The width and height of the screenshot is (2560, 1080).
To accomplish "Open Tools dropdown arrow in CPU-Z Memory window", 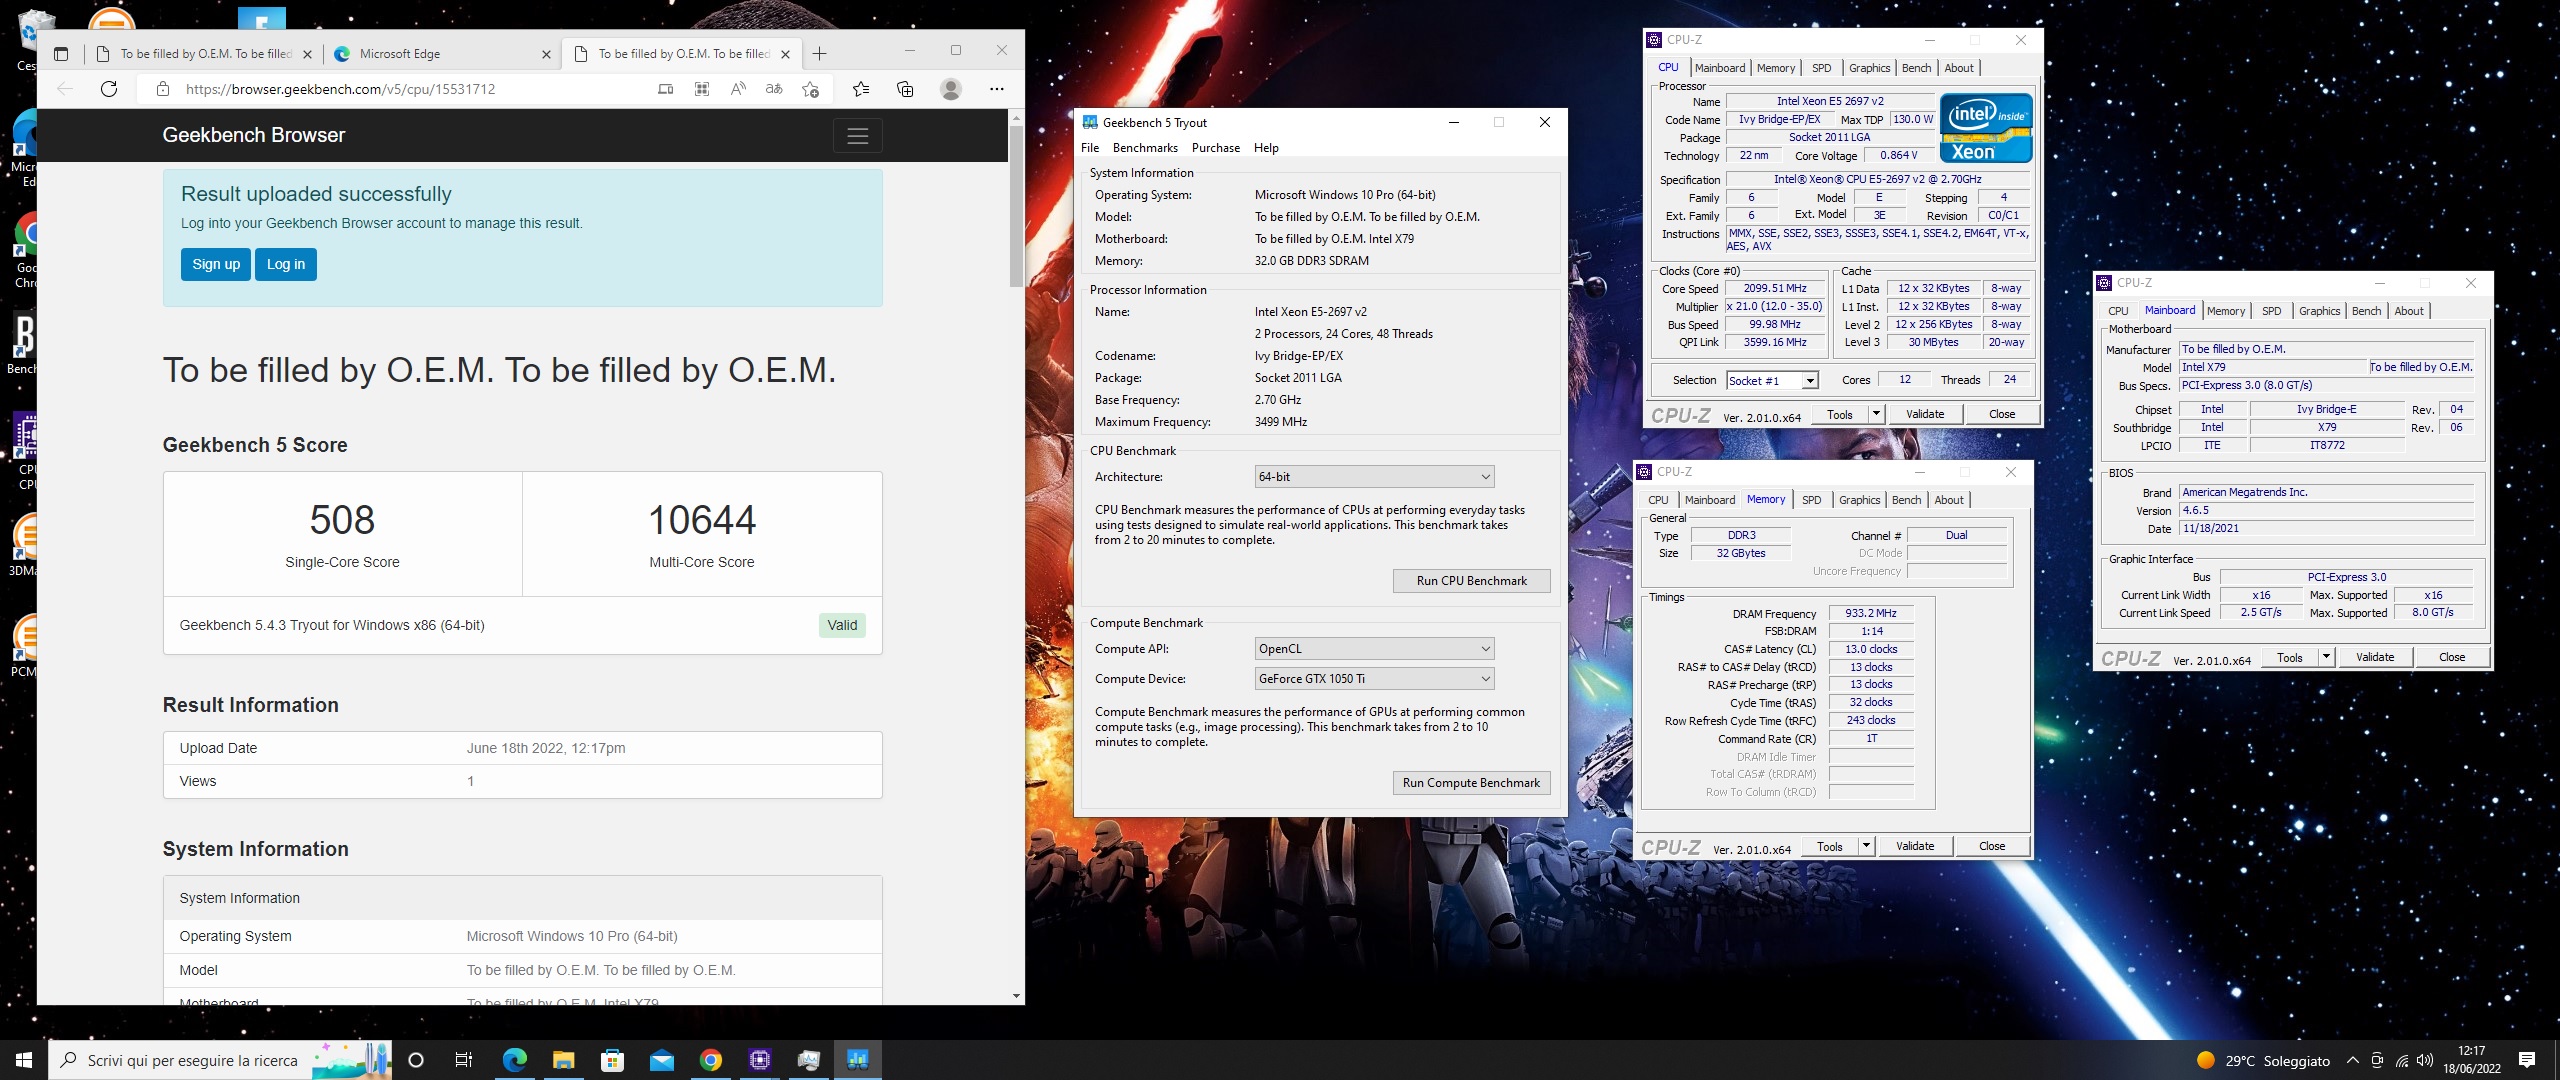I will [1866, 846].
